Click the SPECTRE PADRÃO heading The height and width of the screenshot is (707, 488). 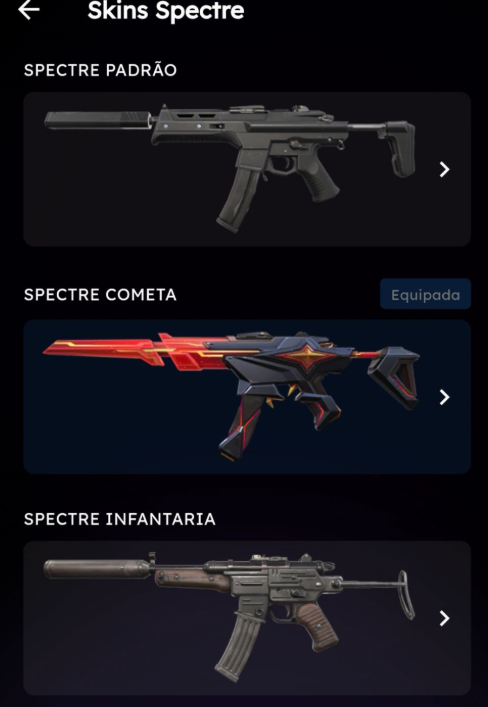tap(100, 70)
